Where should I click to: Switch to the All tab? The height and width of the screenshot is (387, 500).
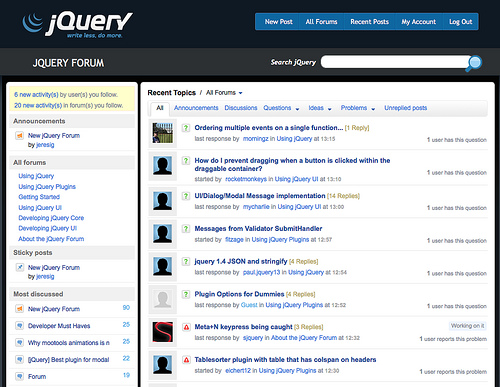[x=160, y=108]
